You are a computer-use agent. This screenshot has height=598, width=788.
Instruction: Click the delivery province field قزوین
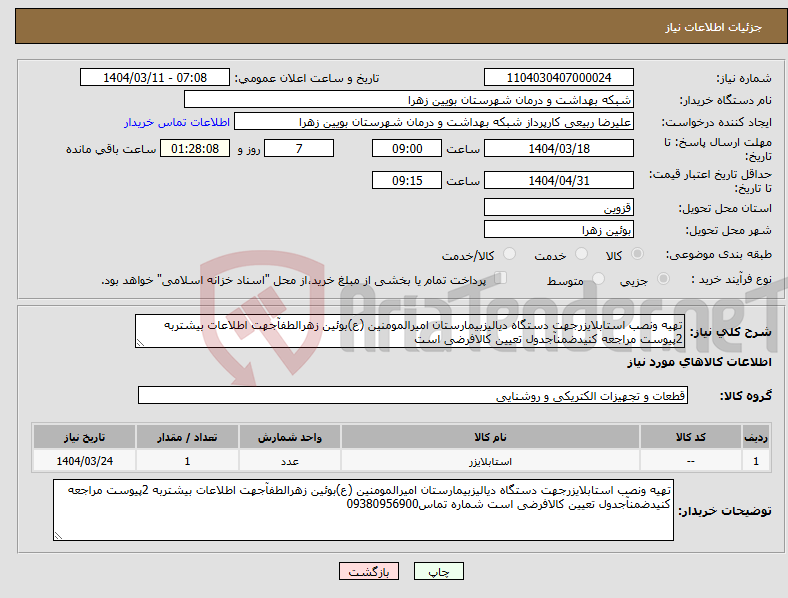coord(558,207)
